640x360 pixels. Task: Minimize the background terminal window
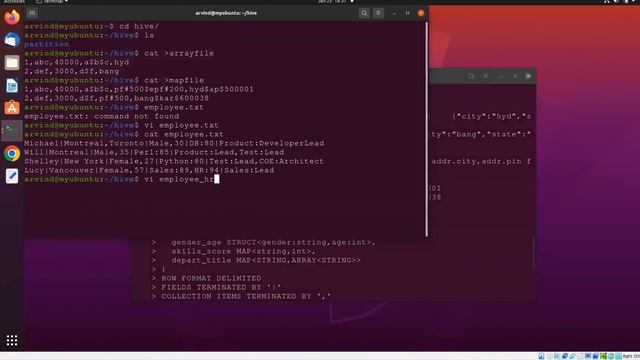tap(502, 76)
